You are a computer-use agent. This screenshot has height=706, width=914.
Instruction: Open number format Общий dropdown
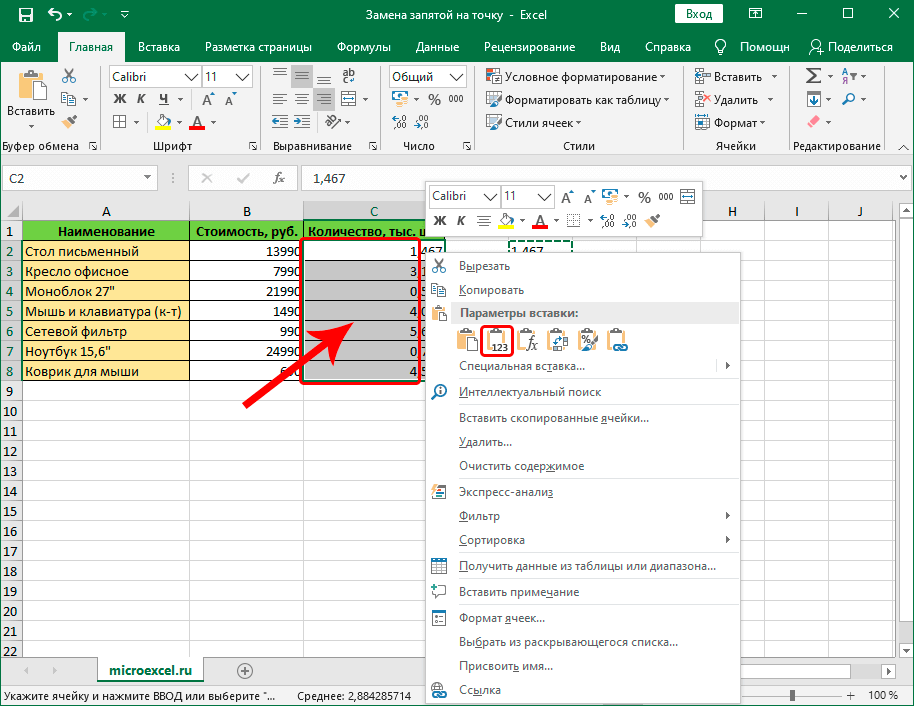click(x=456, y=76)
